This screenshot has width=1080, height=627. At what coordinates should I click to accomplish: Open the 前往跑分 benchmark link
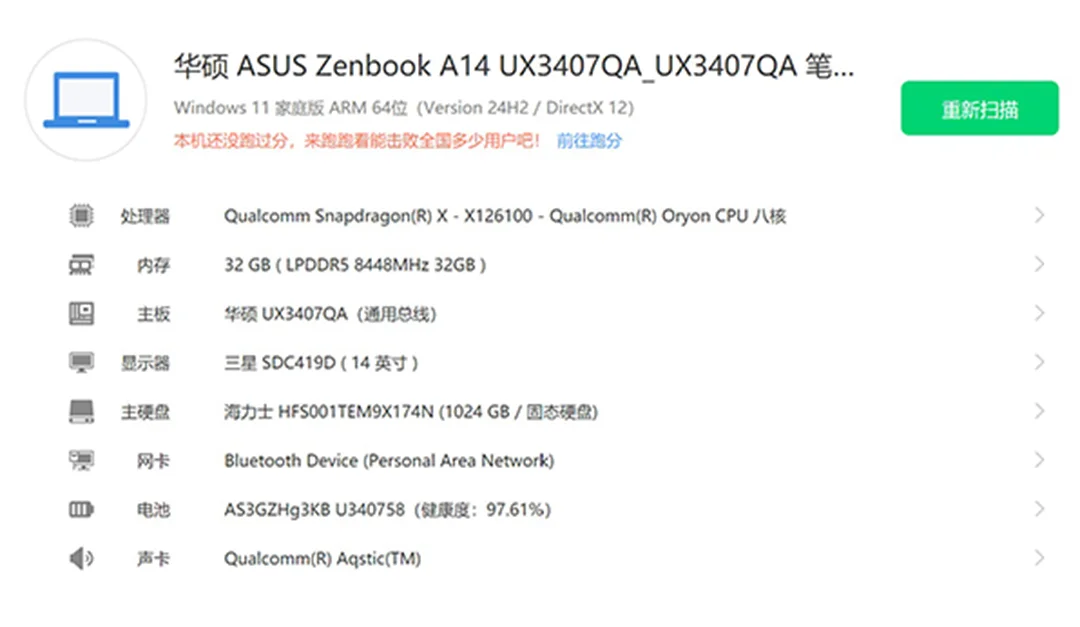point(589,141)
